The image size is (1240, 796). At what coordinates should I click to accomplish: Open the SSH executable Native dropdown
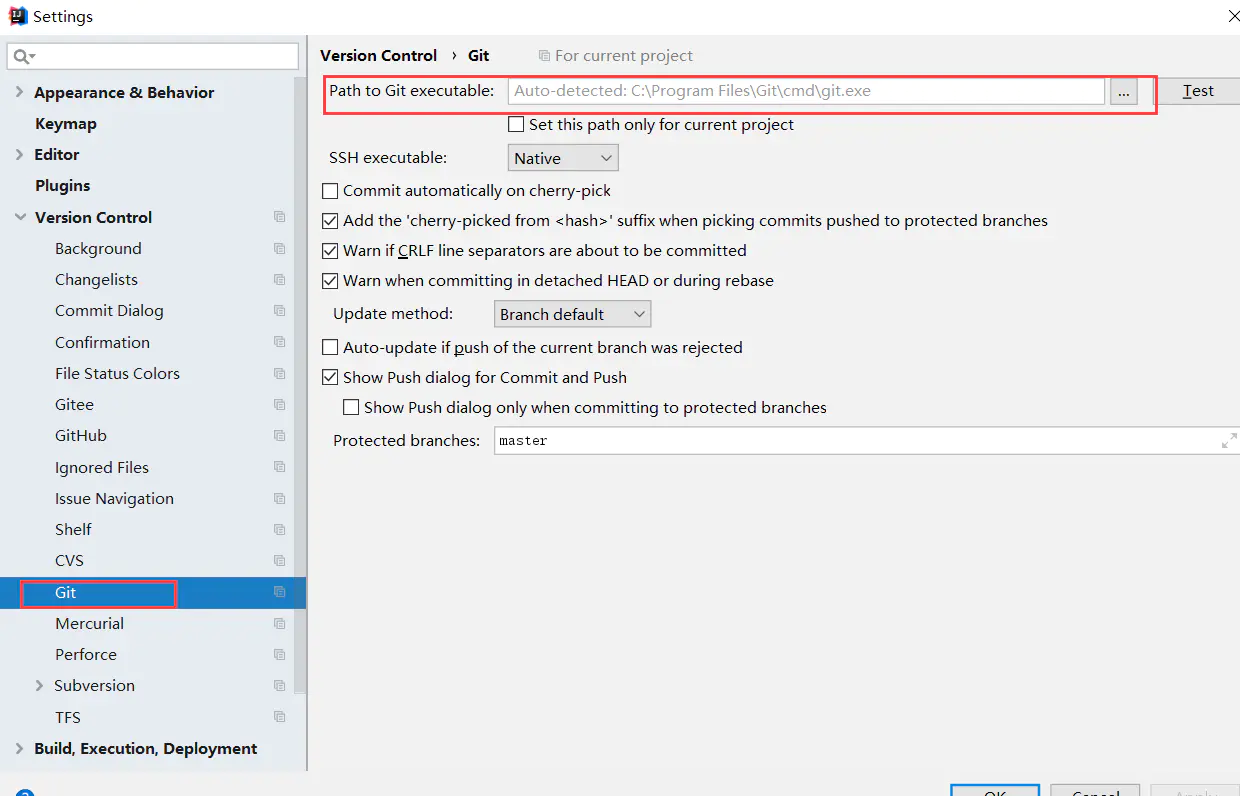(563, 158)
